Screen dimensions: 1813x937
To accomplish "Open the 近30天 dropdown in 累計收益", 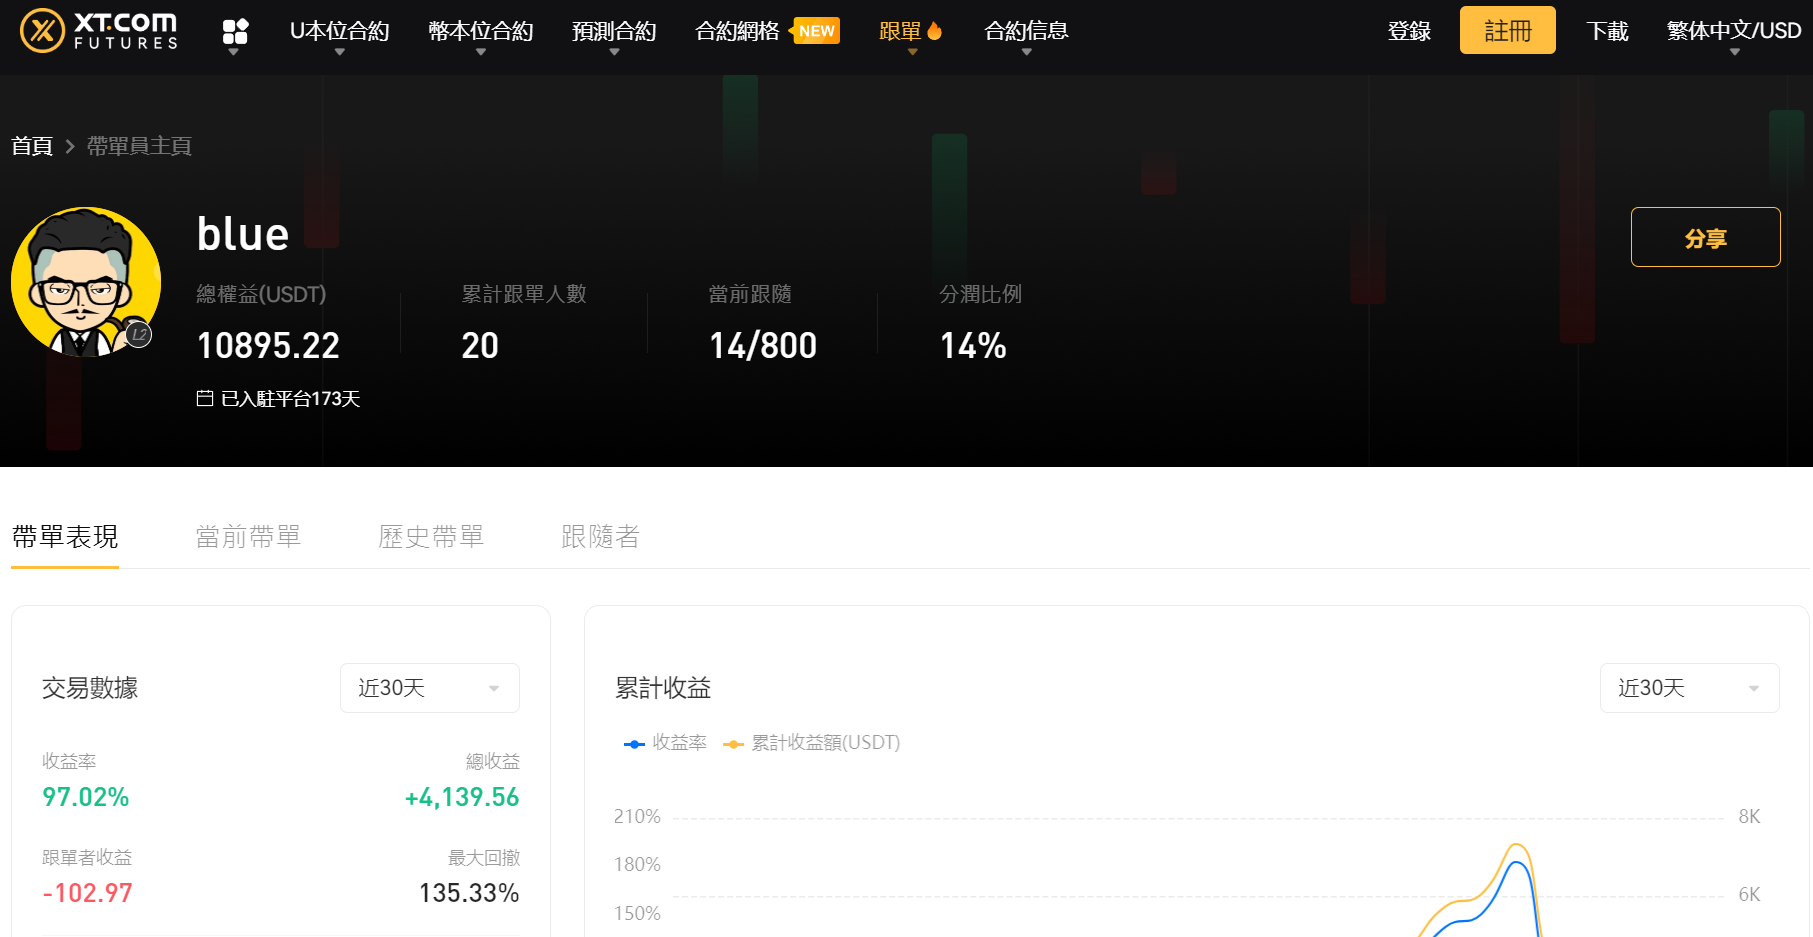I will tap(1690, 688).
